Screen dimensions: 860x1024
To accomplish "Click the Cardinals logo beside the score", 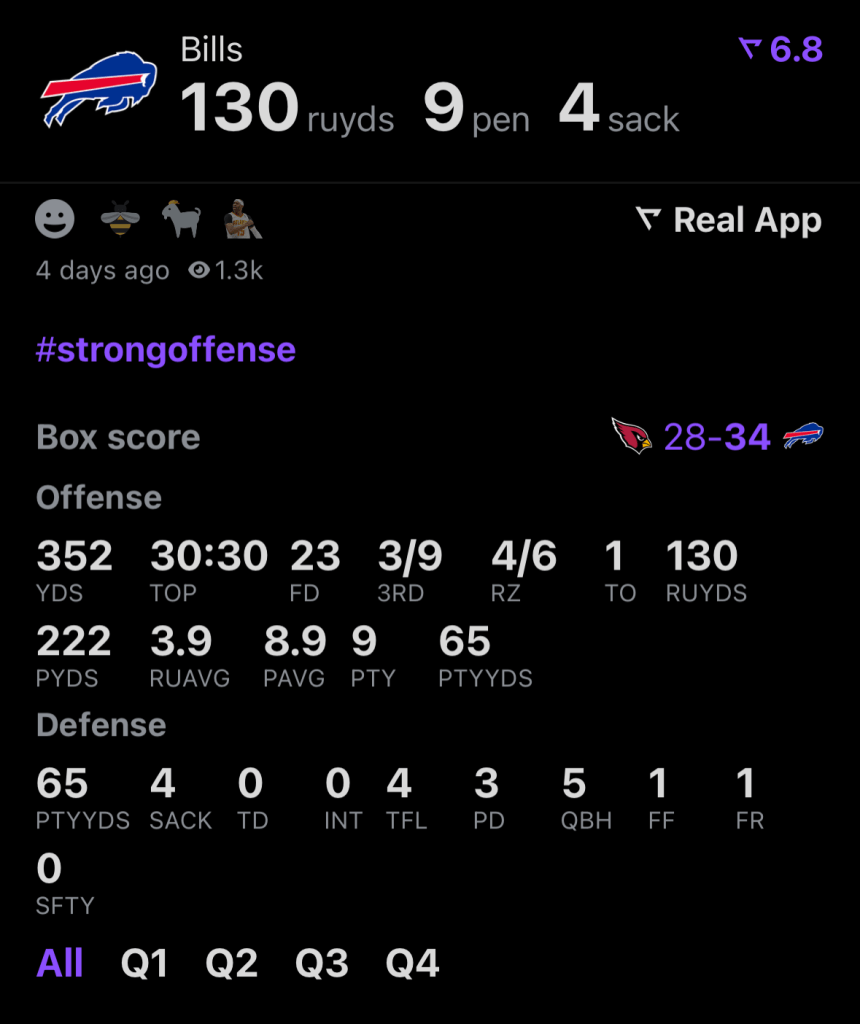I will 631,437.
